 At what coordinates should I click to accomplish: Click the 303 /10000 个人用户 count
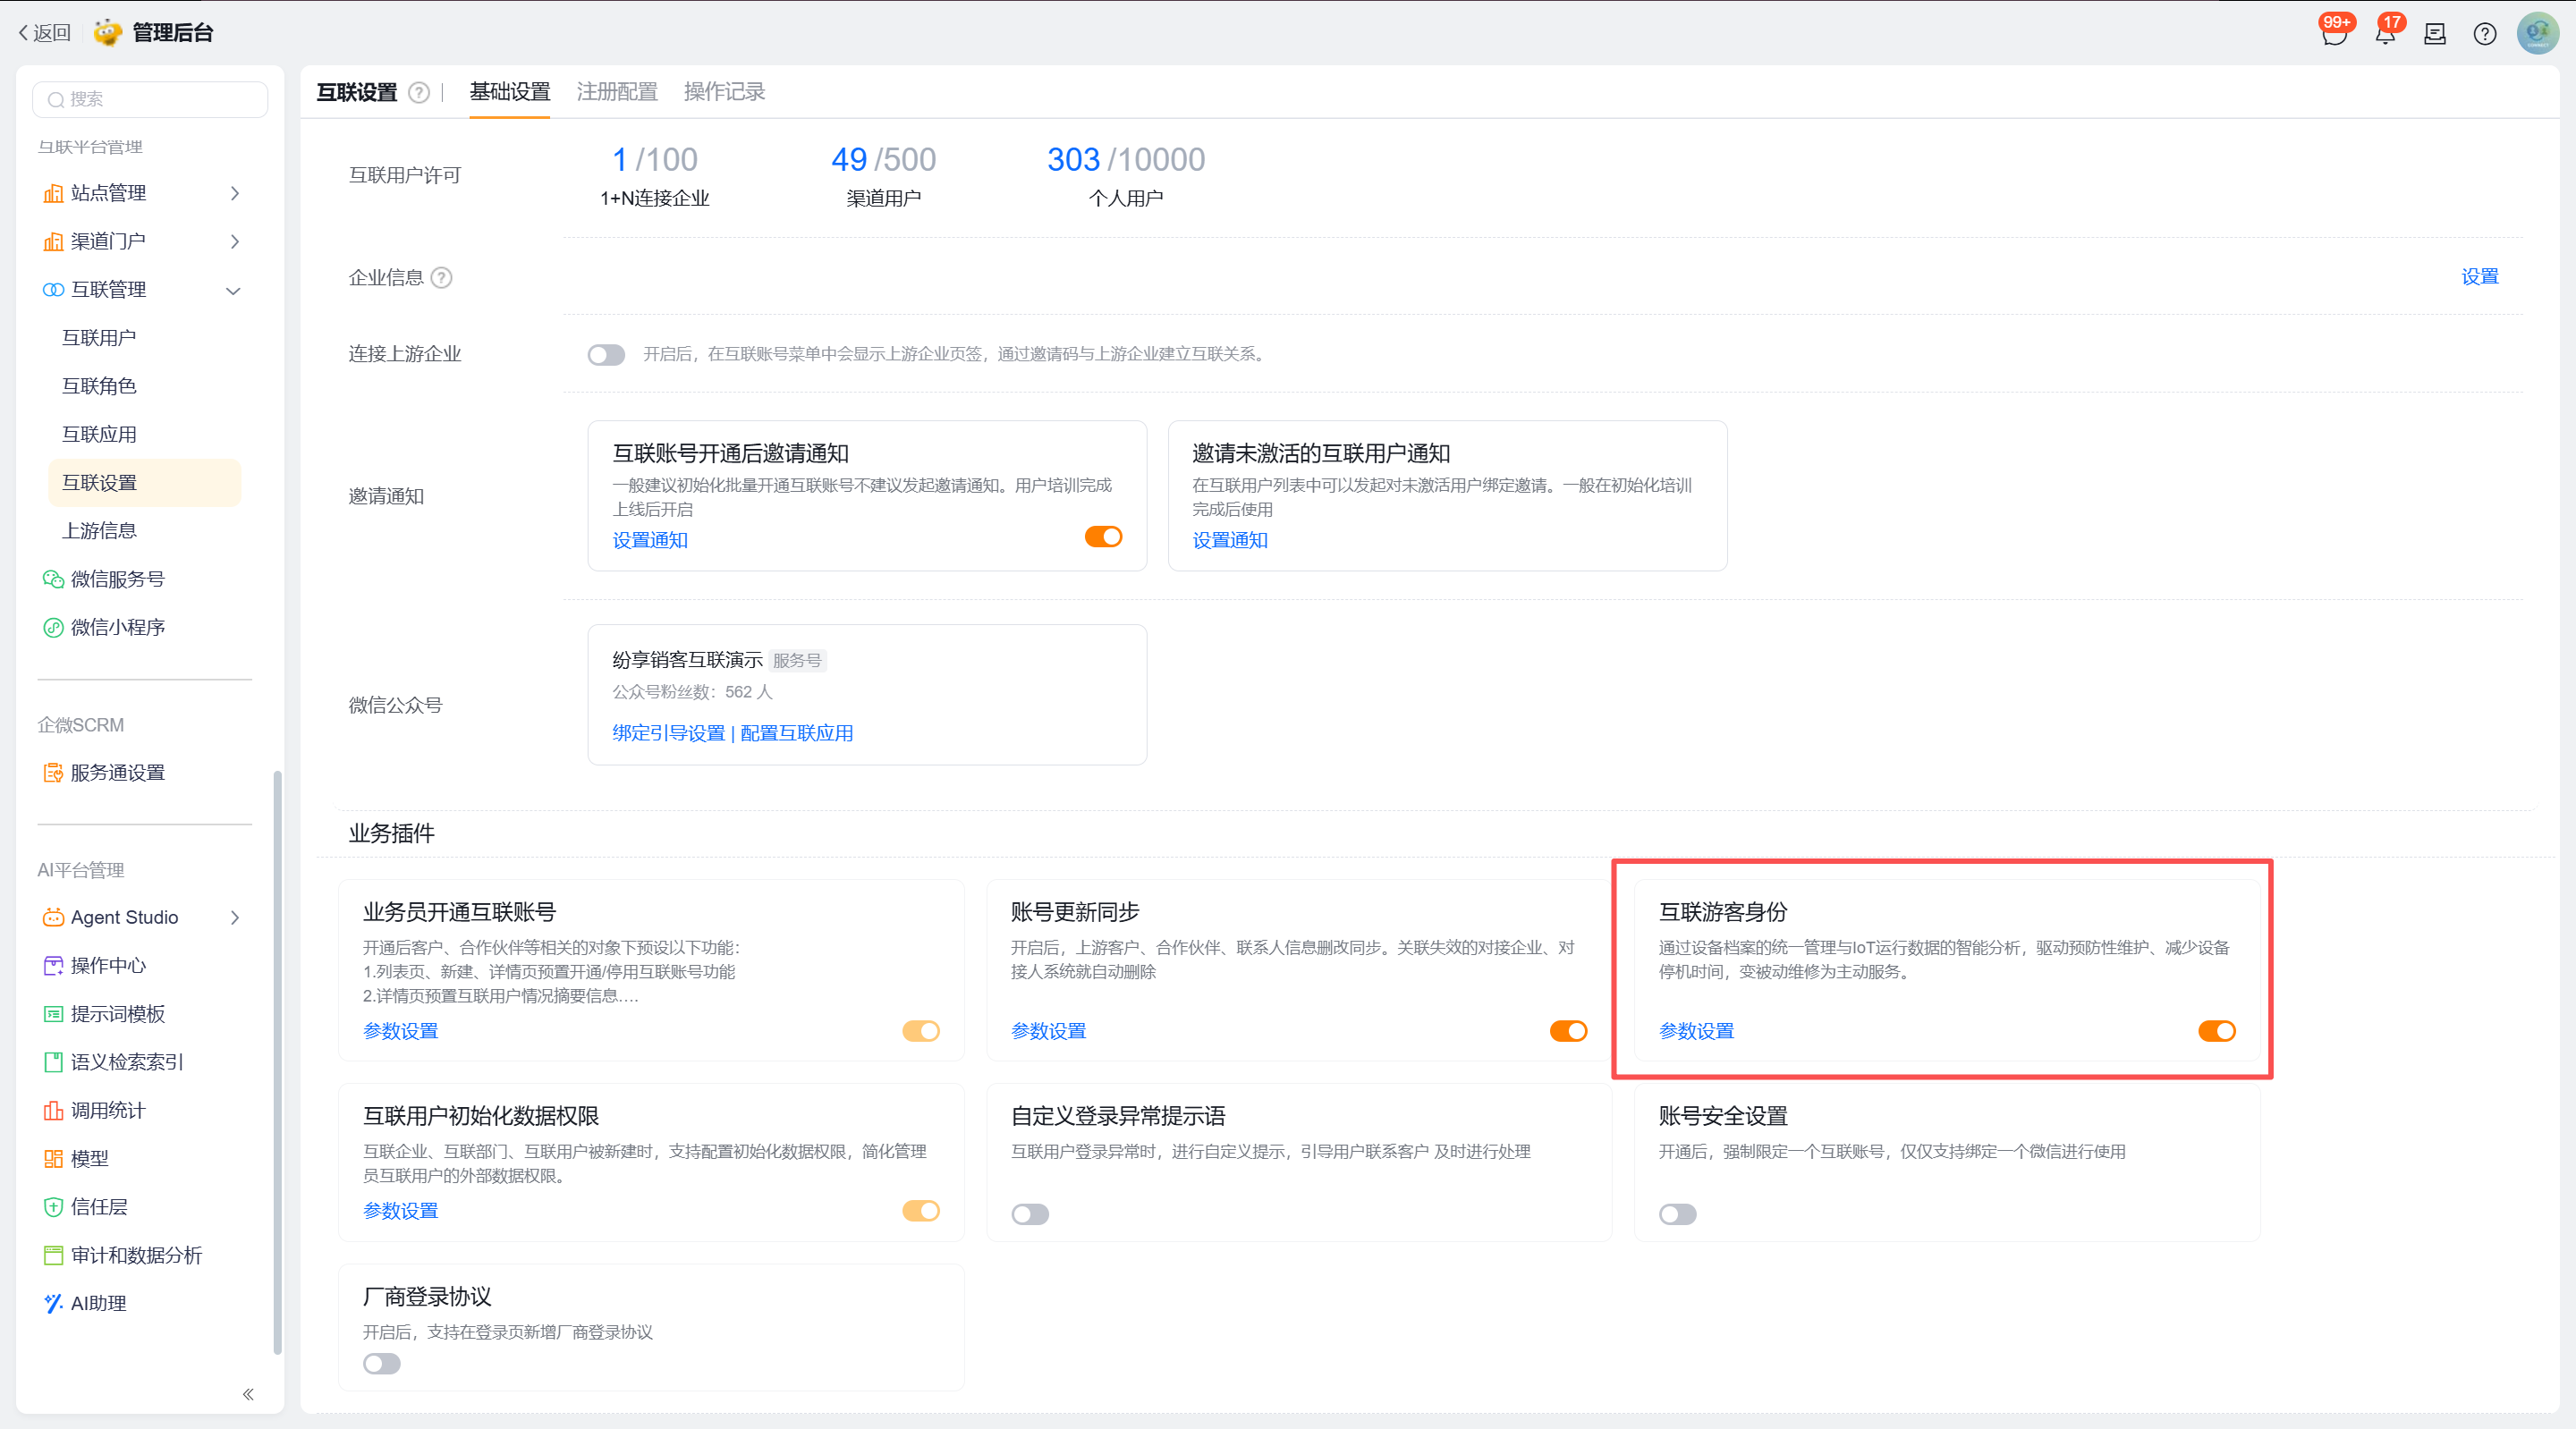(1126, 175)
